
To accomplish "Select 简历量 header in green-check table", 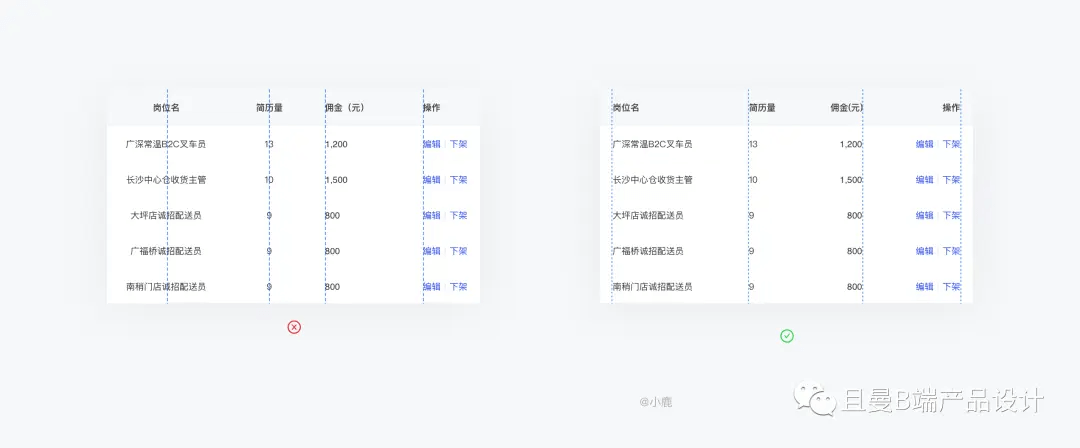I will [762, 108].
